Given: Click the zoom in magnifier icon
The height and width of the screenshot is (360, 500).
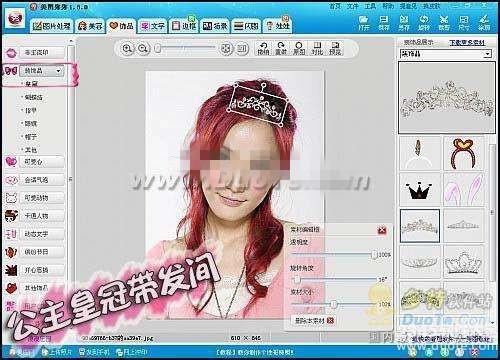Looking at the screenshot, I should click(127, 49).
